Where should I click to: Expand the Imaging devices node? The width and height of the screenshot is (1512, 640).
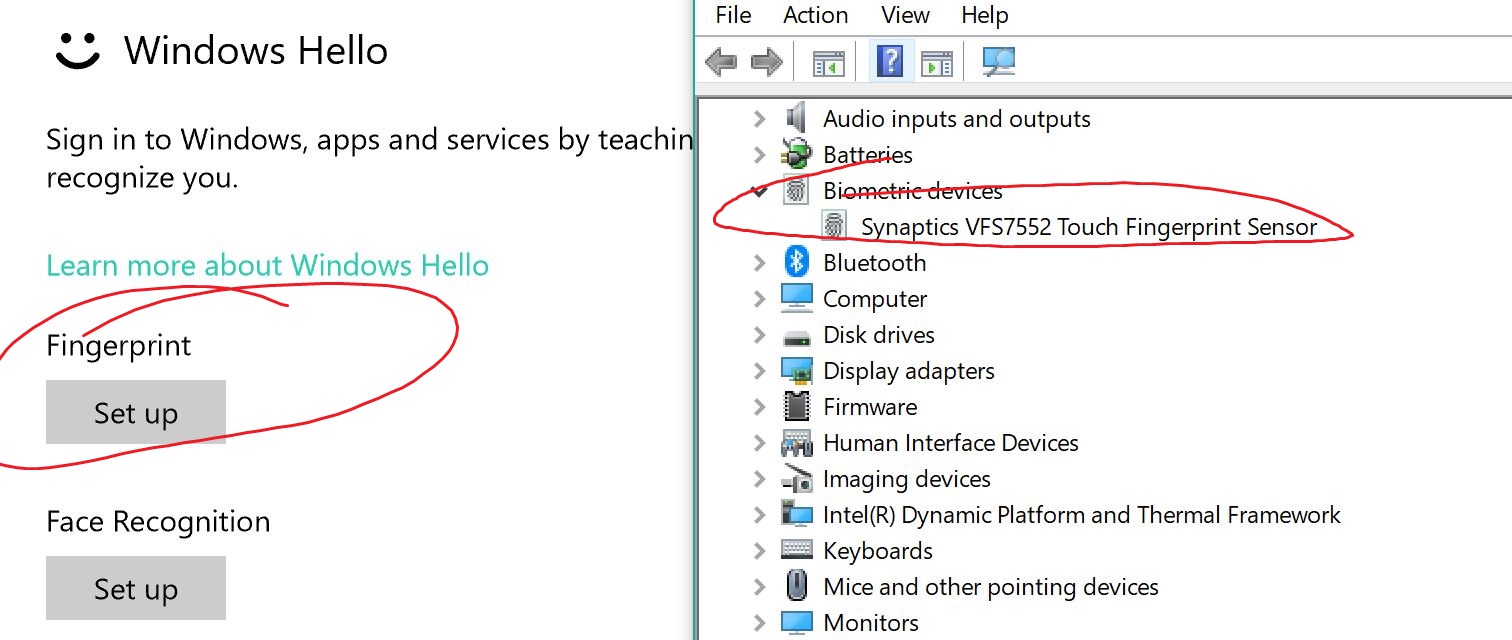[759, 479]
